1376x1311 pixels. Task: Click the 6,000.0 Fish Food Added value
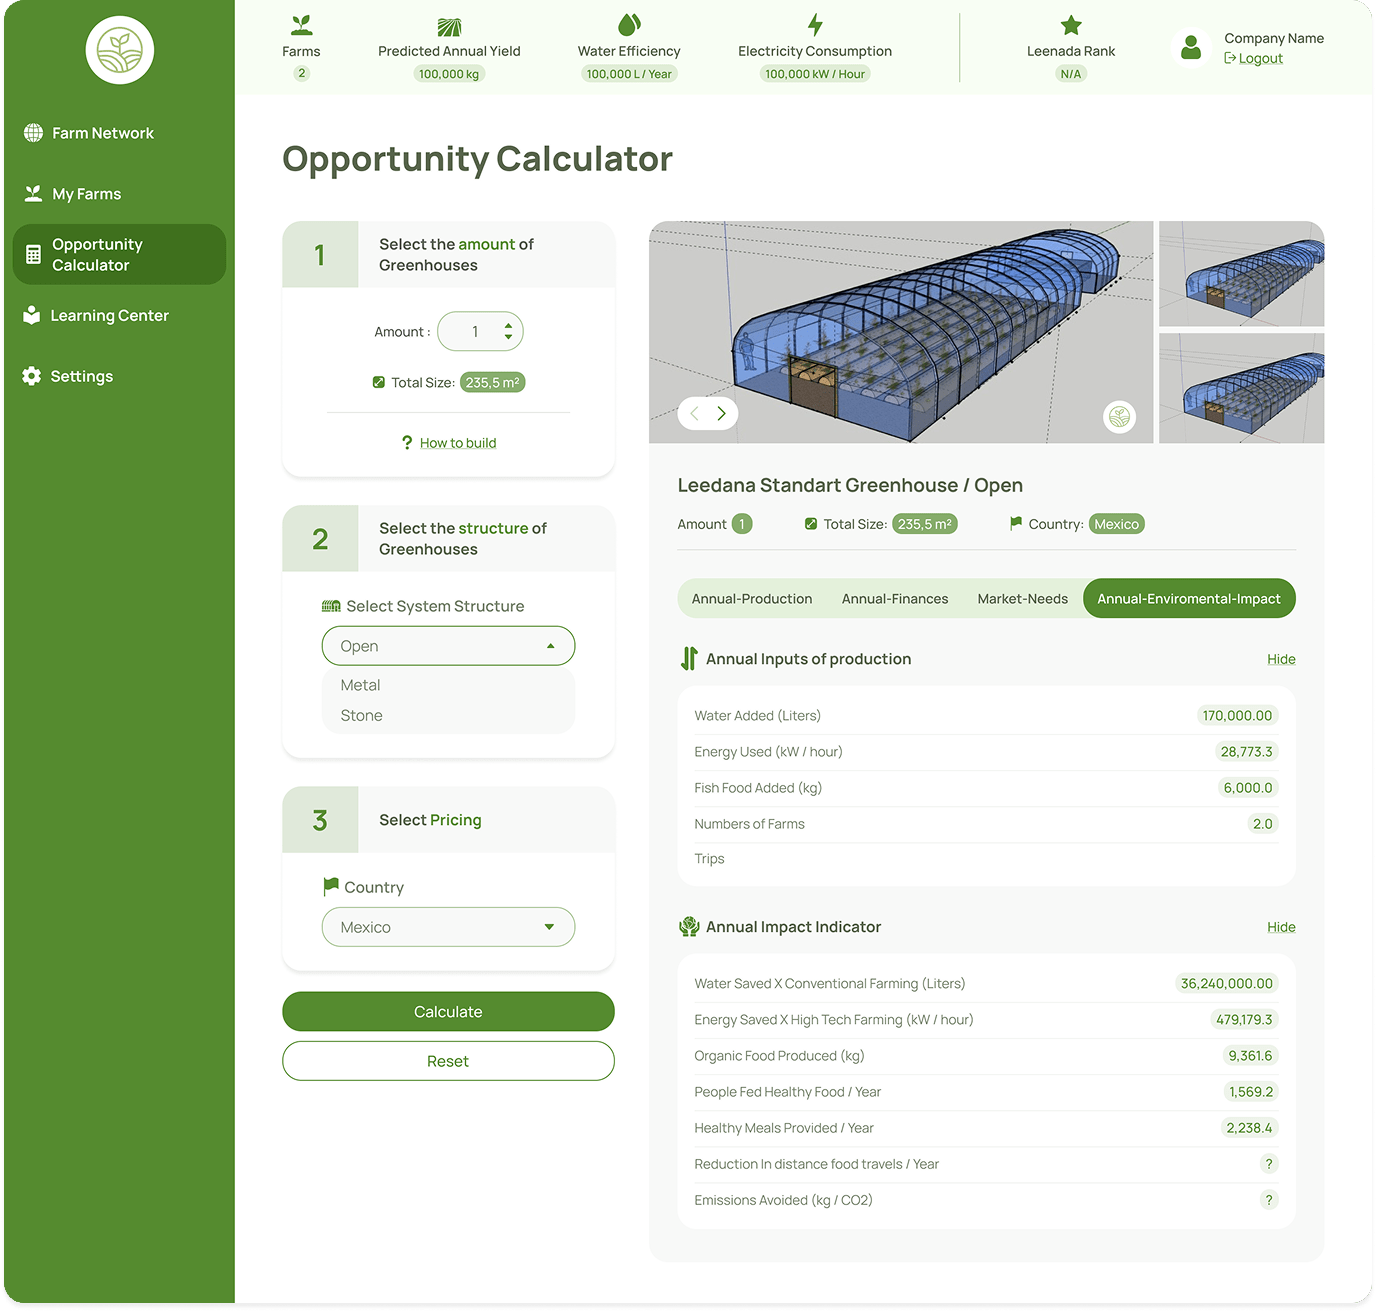[1248, 787]
